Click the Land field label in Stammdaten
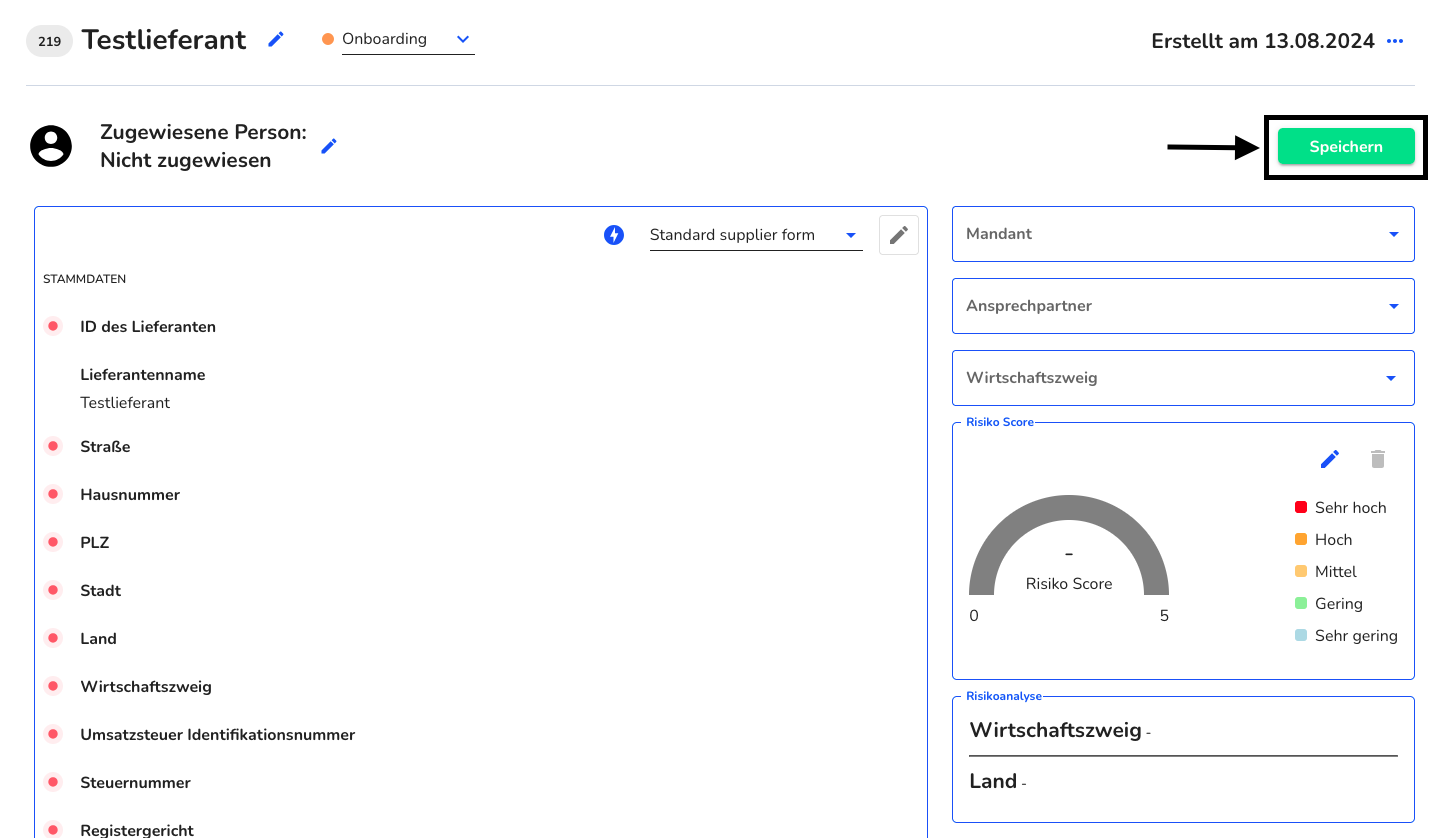This screenshot has width=1436, height=838. (x=98, y=639)
